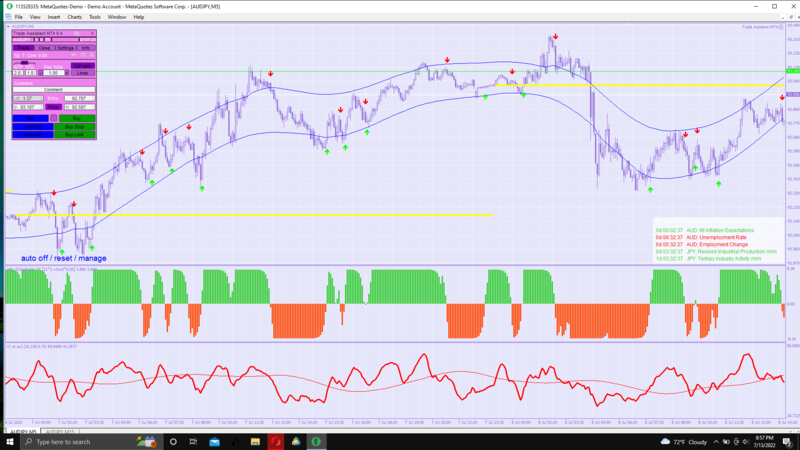Viewport: 800px width, 450px height.
Task: Click the R/SL value field
Action: tap(31, 73)
